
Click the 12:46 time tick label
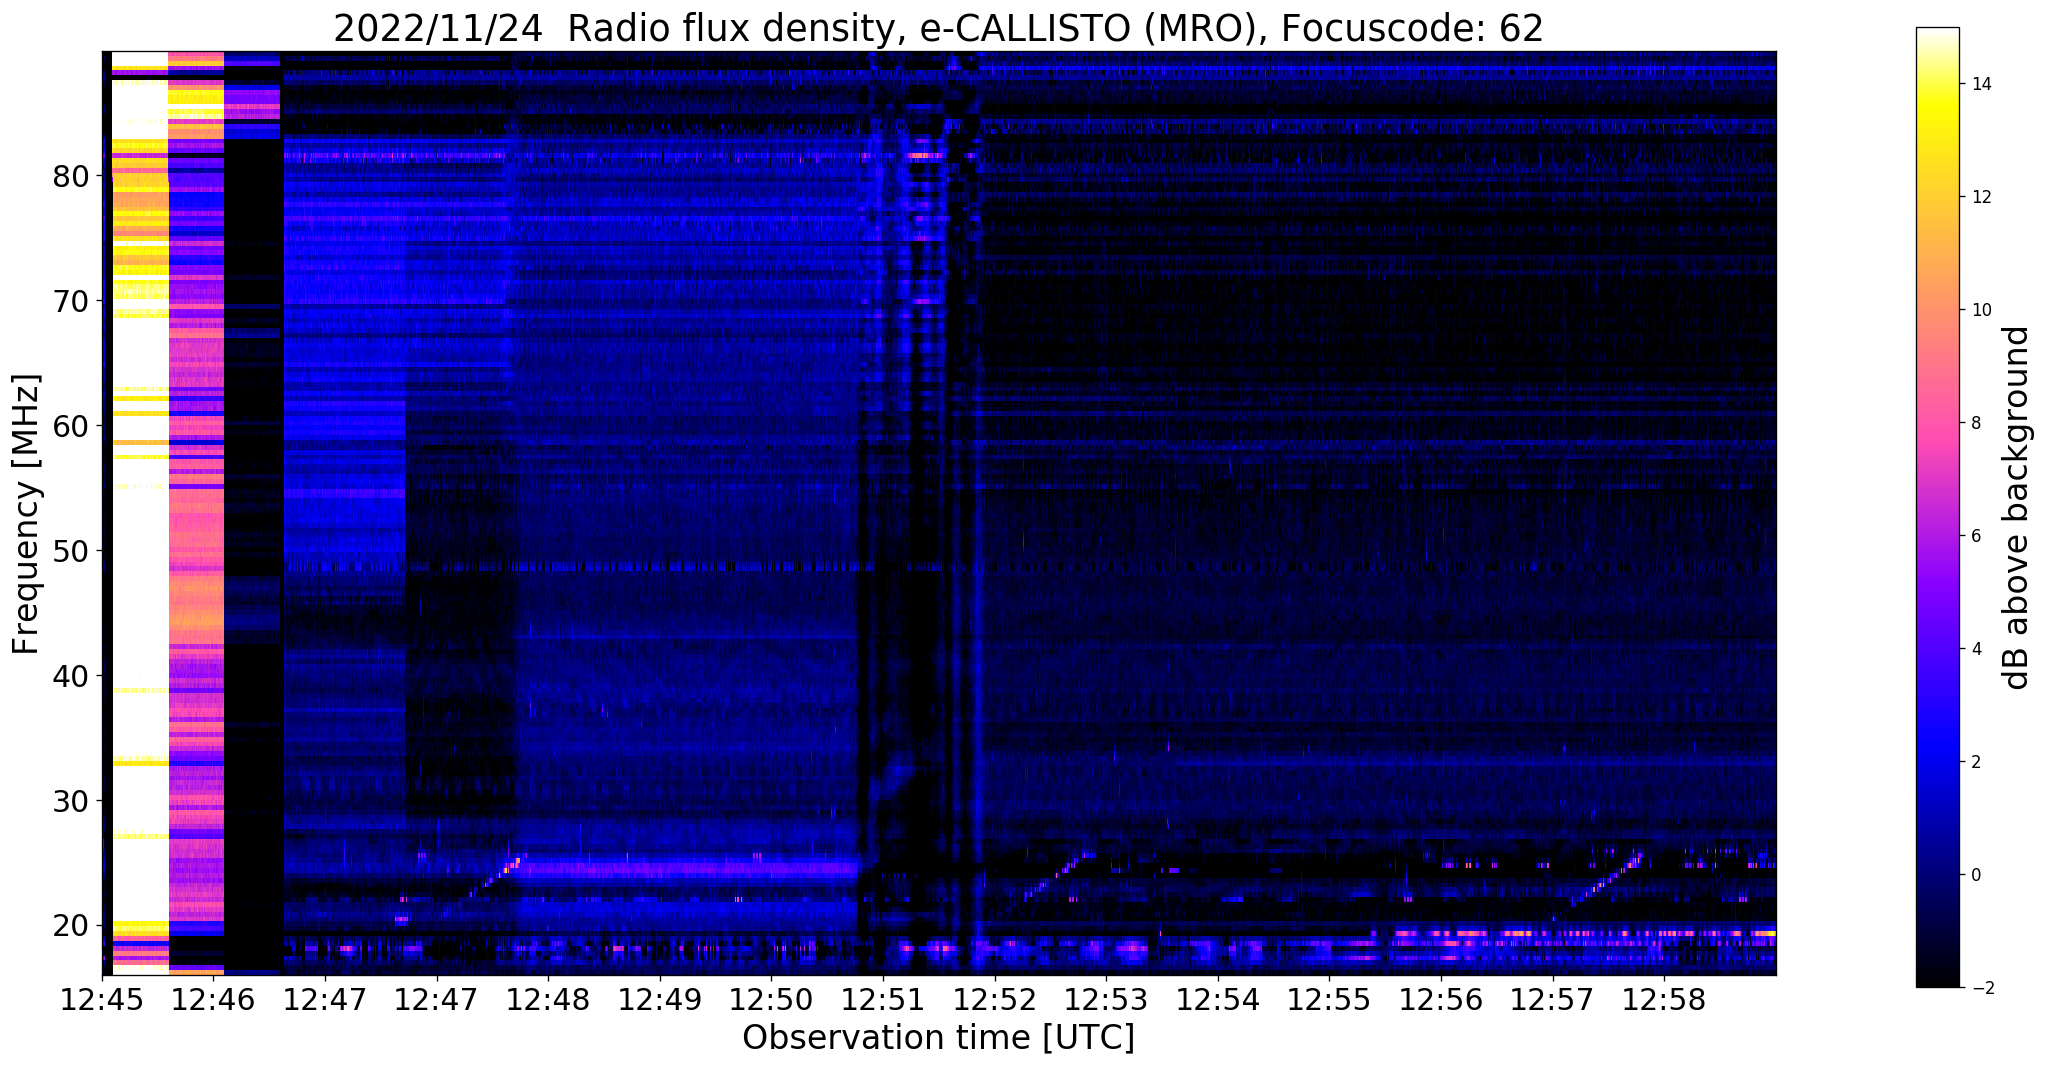point(213,1000)
